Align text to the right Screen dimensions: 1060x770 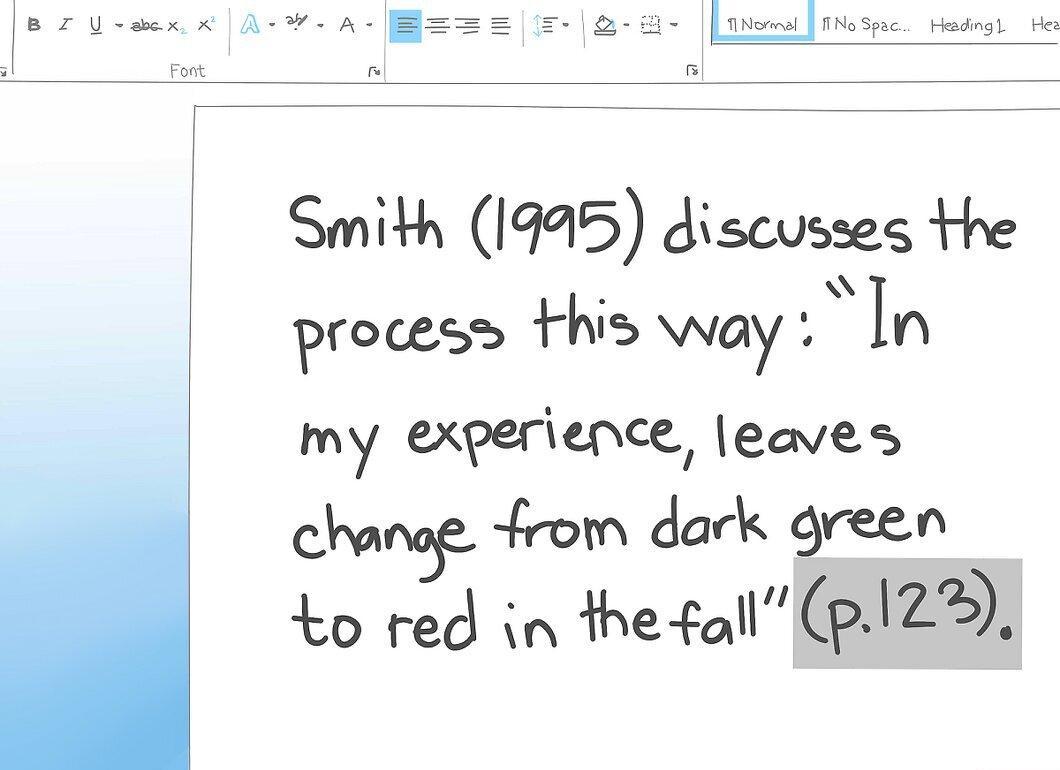(x=469, y=26)
